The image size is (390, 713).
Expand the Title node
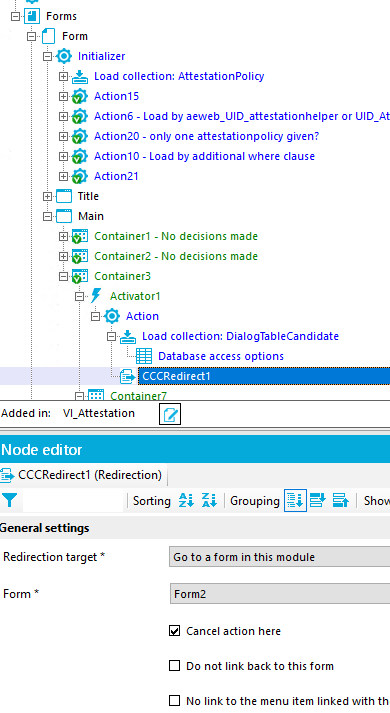tap(47, 196)
